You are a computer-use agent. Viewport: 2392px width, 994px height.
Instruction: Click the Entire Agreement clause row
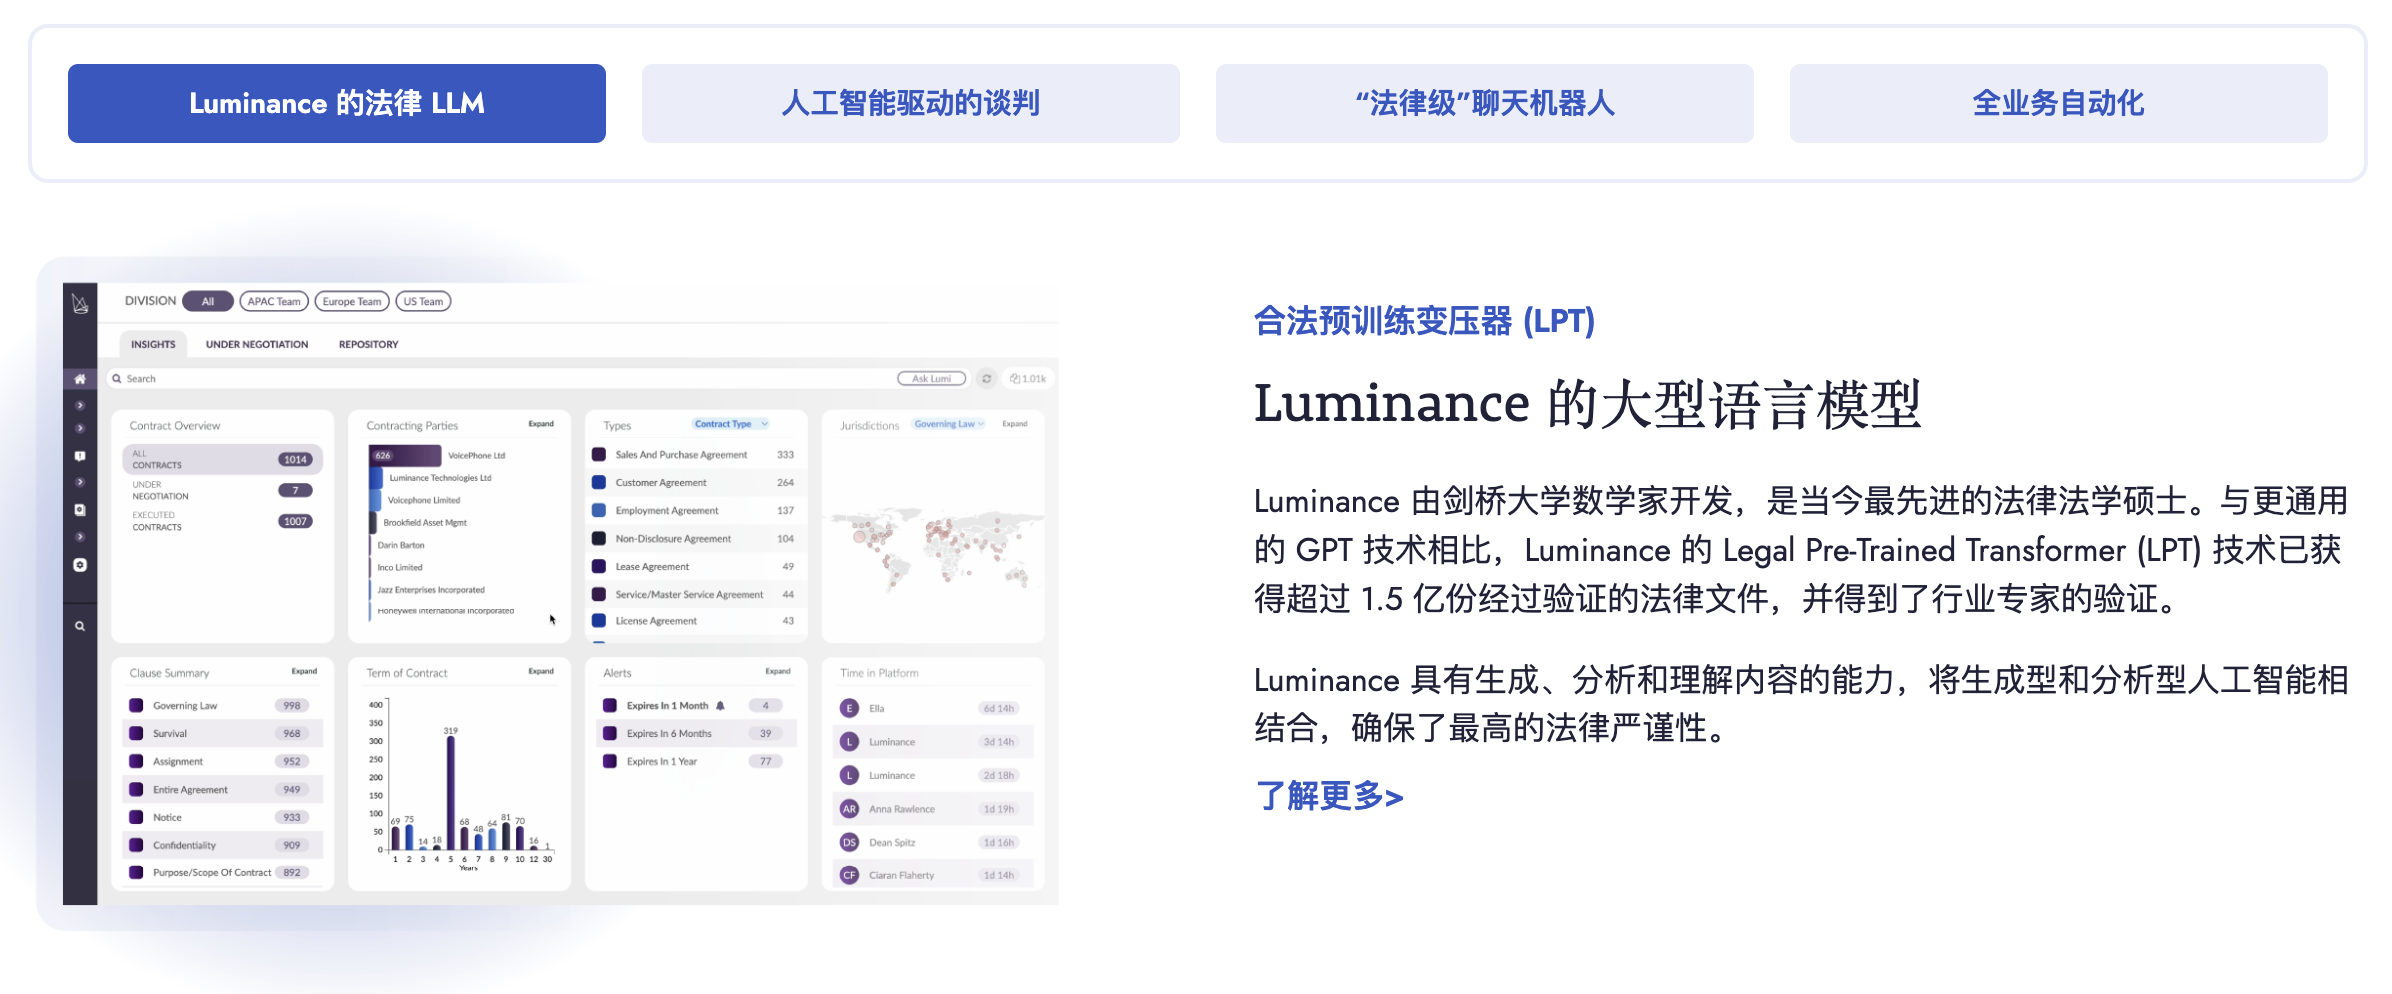pyautogui.click(x=222, y=789)
